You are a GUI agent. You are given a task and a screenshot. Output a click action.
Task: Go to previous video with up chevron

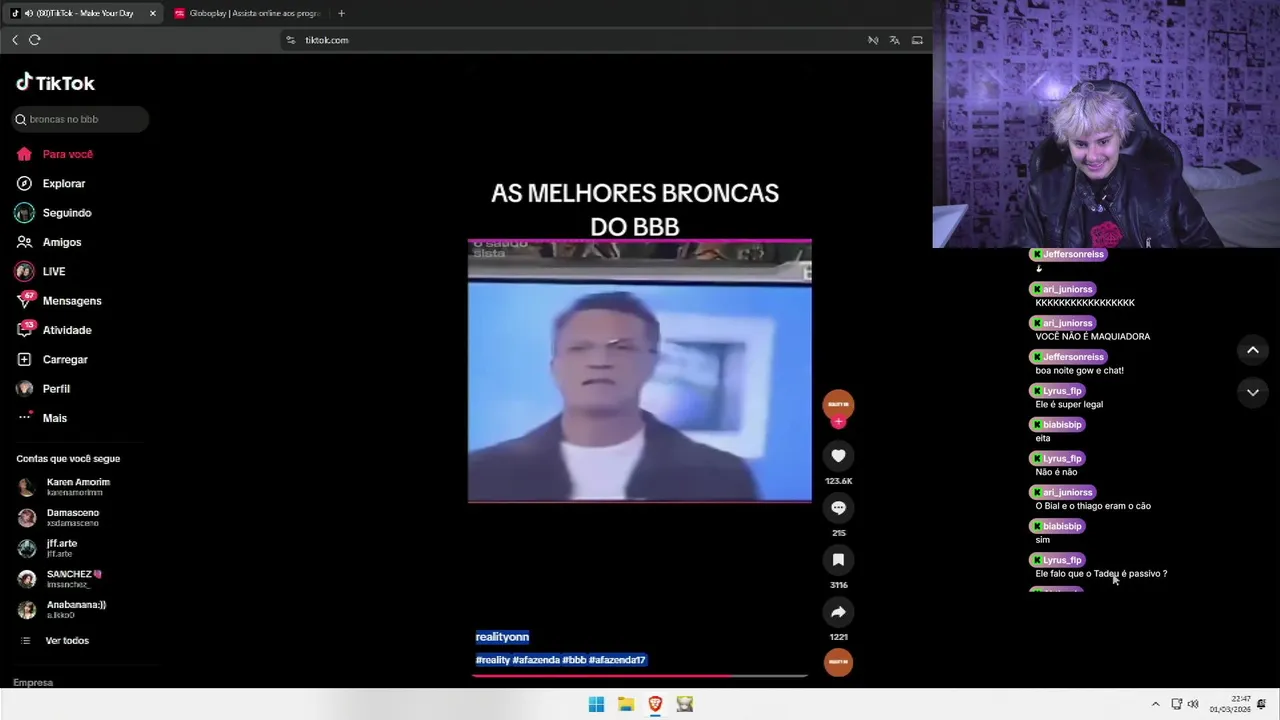pos(1252,350)
